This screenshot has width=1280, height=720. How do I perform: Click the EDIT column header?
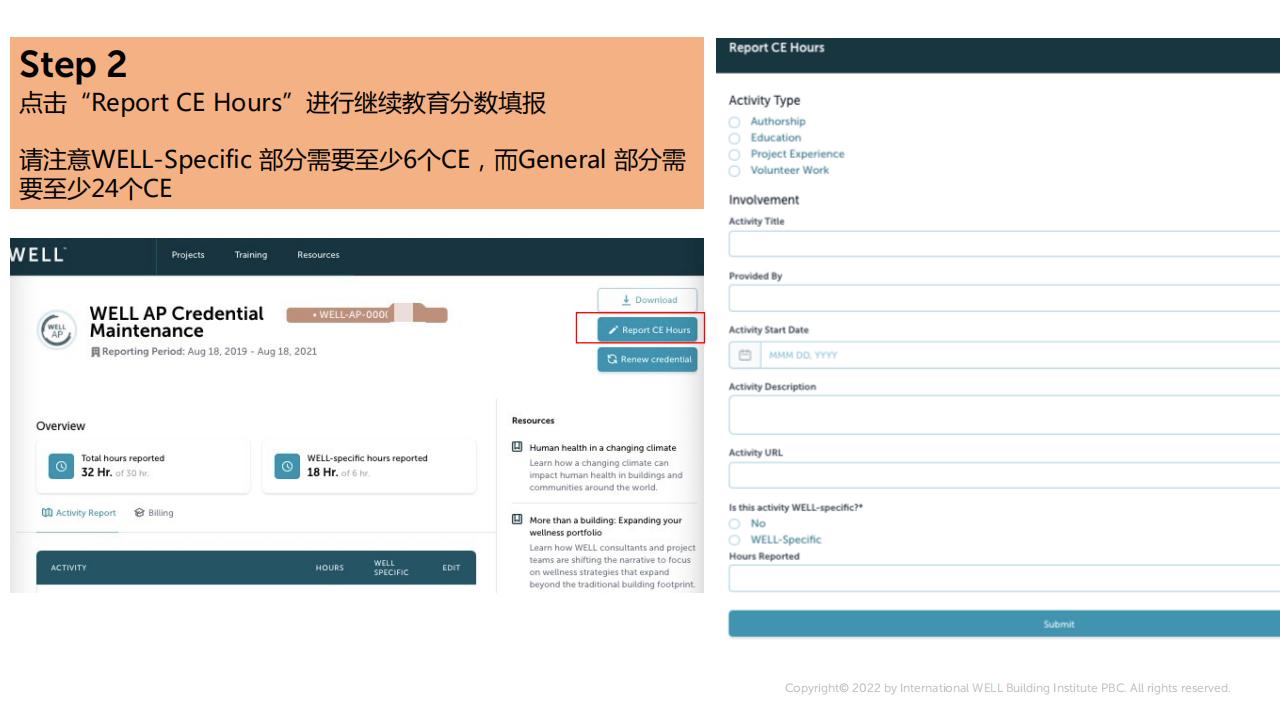[451, 568]
